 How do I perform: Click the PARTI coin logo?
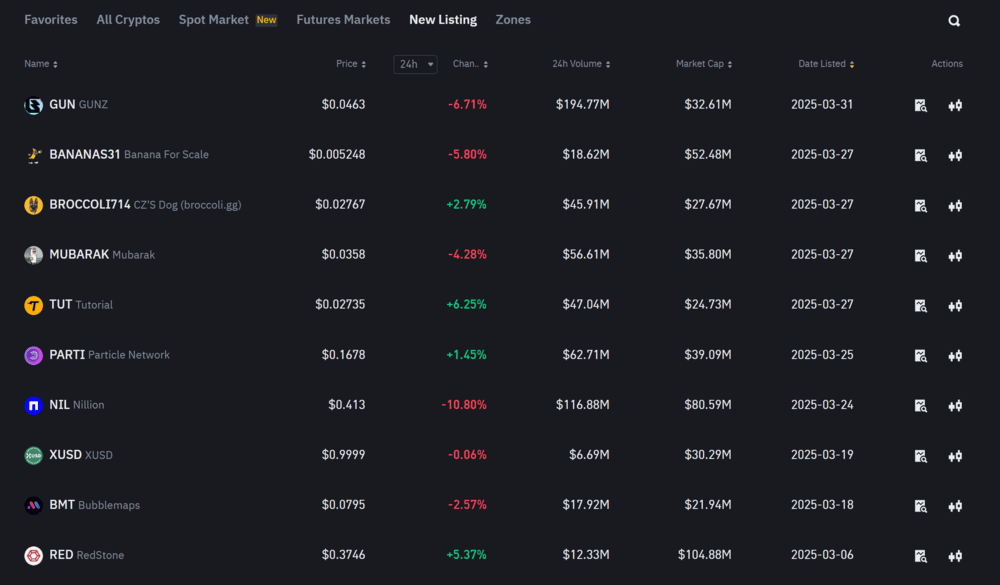pyautogui.click(x=33, y=355)
